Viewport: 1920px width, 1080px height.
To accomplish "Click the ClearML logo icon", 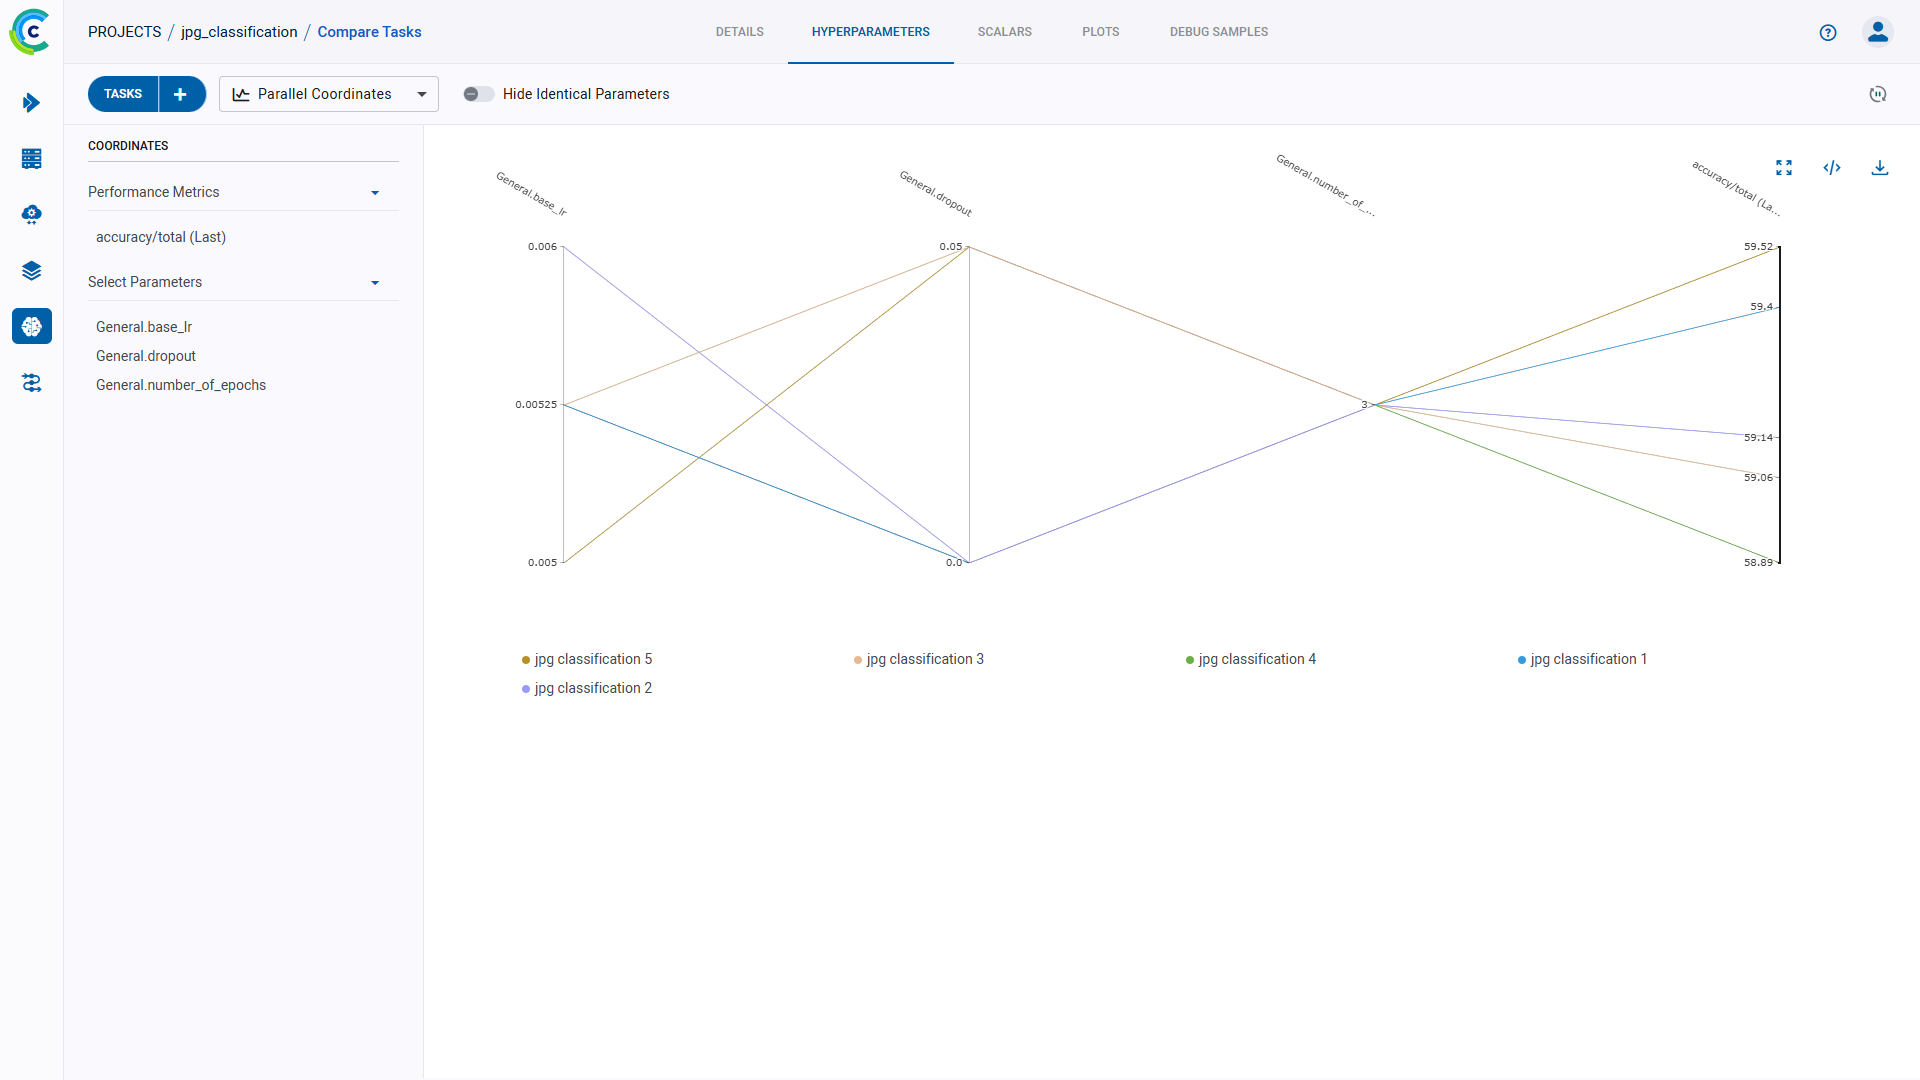I will (x=30, y=32).
